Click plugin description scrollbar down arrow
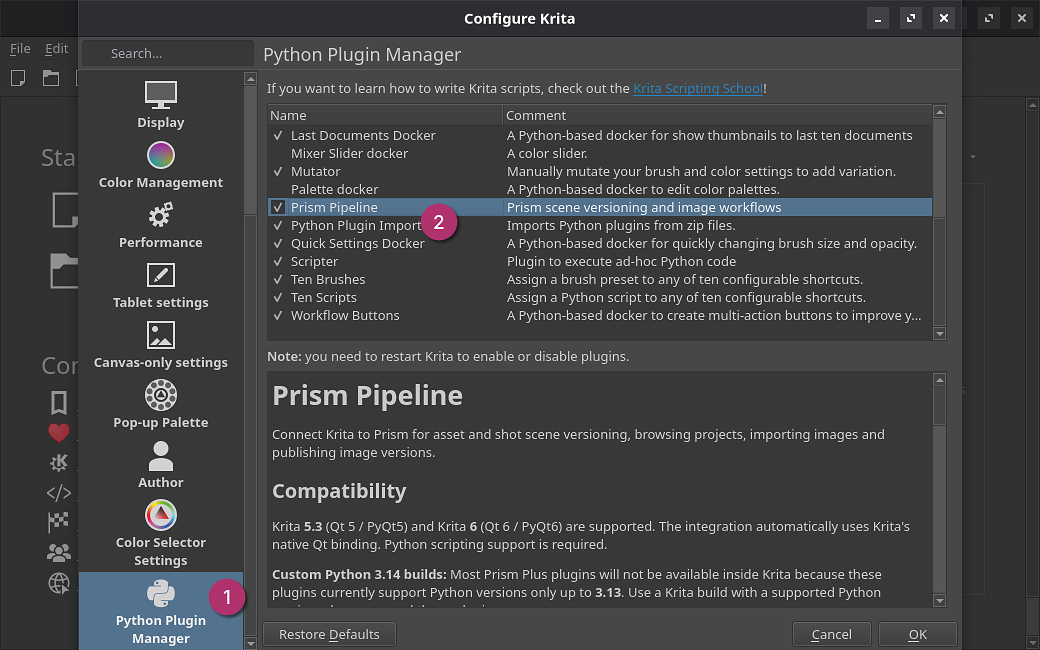1040x650 pixels. [x=939, y=601]
